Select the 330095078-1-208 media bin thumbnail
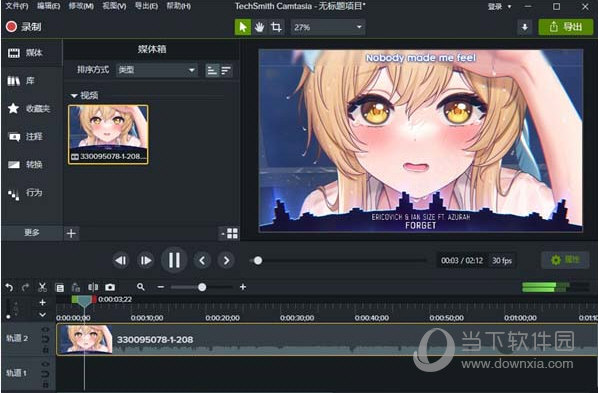Image resolution: width=598 pixels, height=393 pixels. pyautogui.click(x=108, y=134)
